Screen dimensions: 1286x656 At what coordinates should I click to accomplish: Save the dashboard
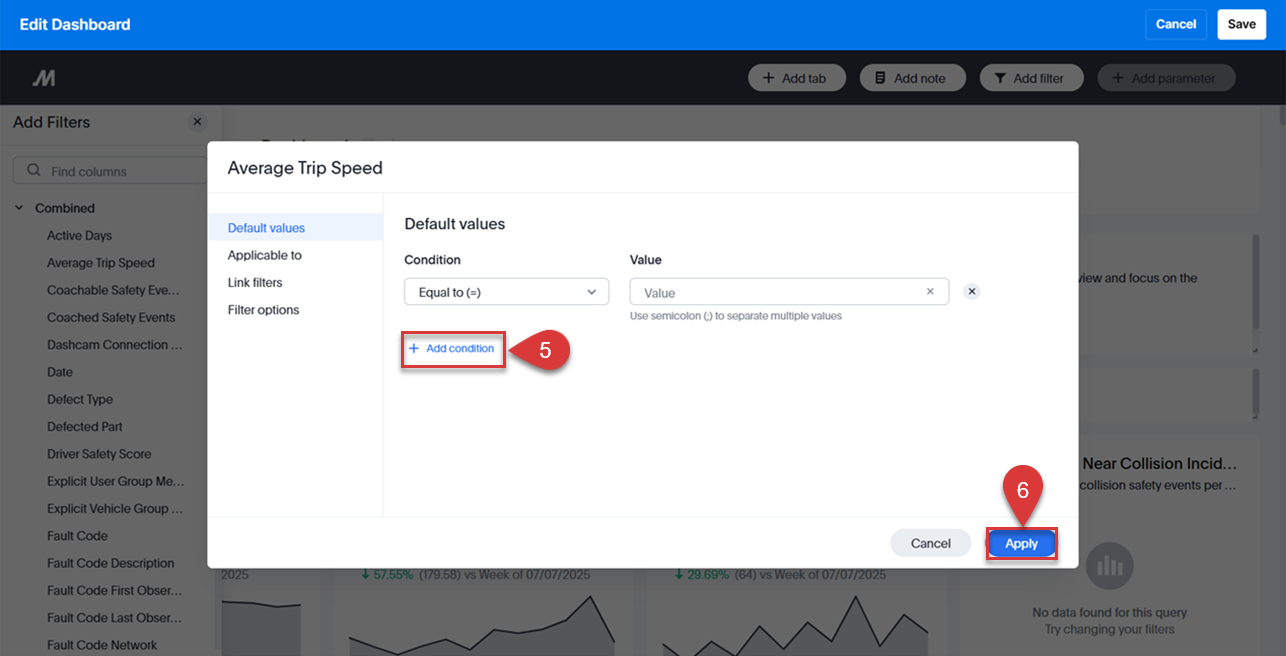pyautogui.click(x=1241, y=23)
